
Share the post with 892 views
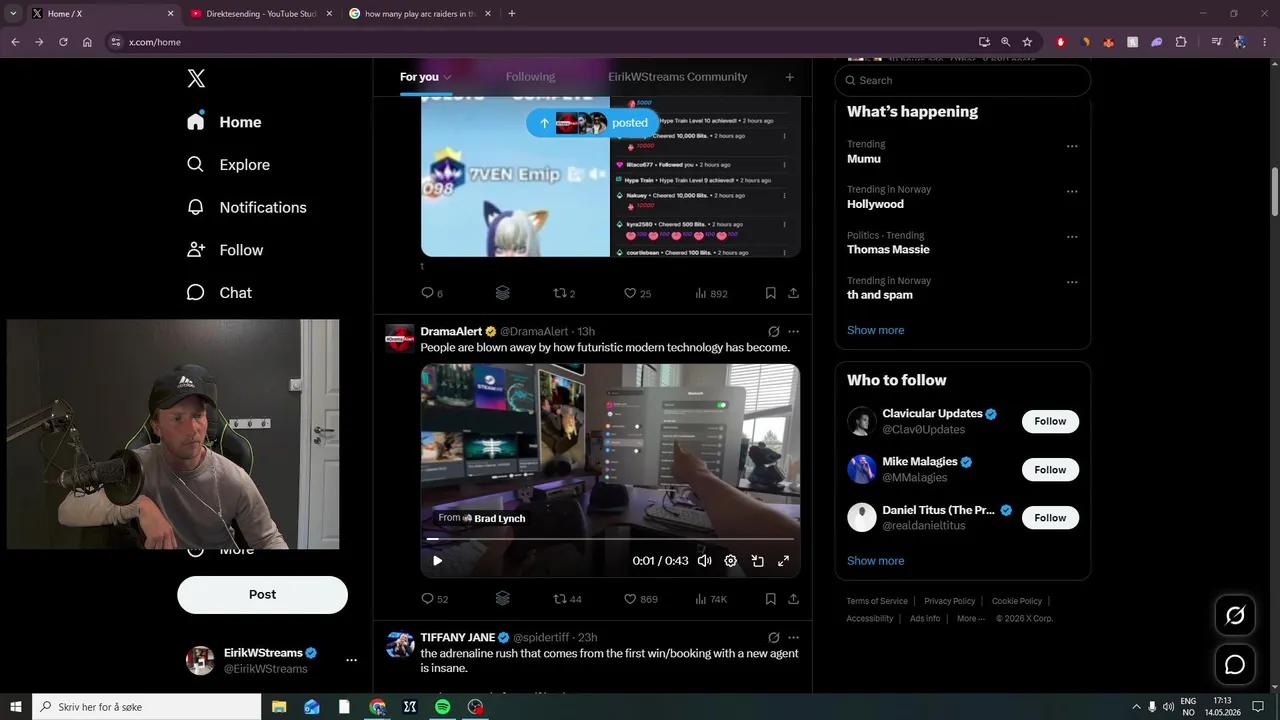click(793, 293)
